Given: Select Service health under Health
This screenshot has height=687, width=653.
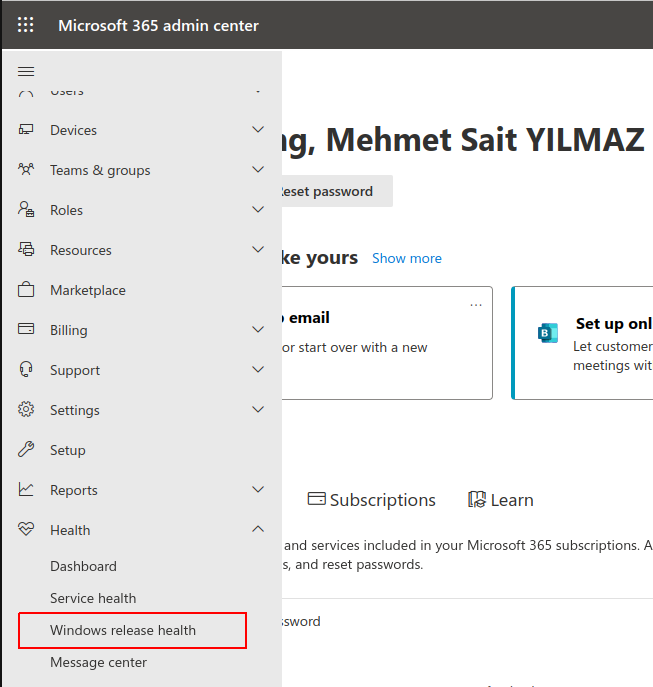Looking at the screenshot, I should click(x=93, y=598).
